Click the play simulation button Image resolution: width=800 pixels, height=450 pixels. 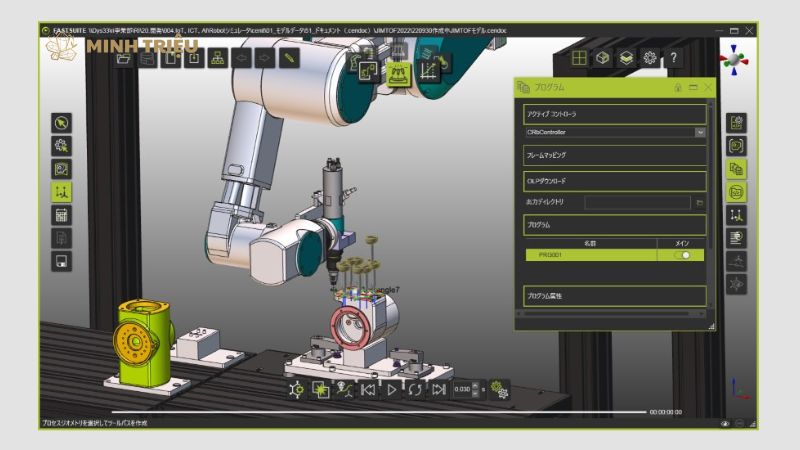tap(391, 390)
